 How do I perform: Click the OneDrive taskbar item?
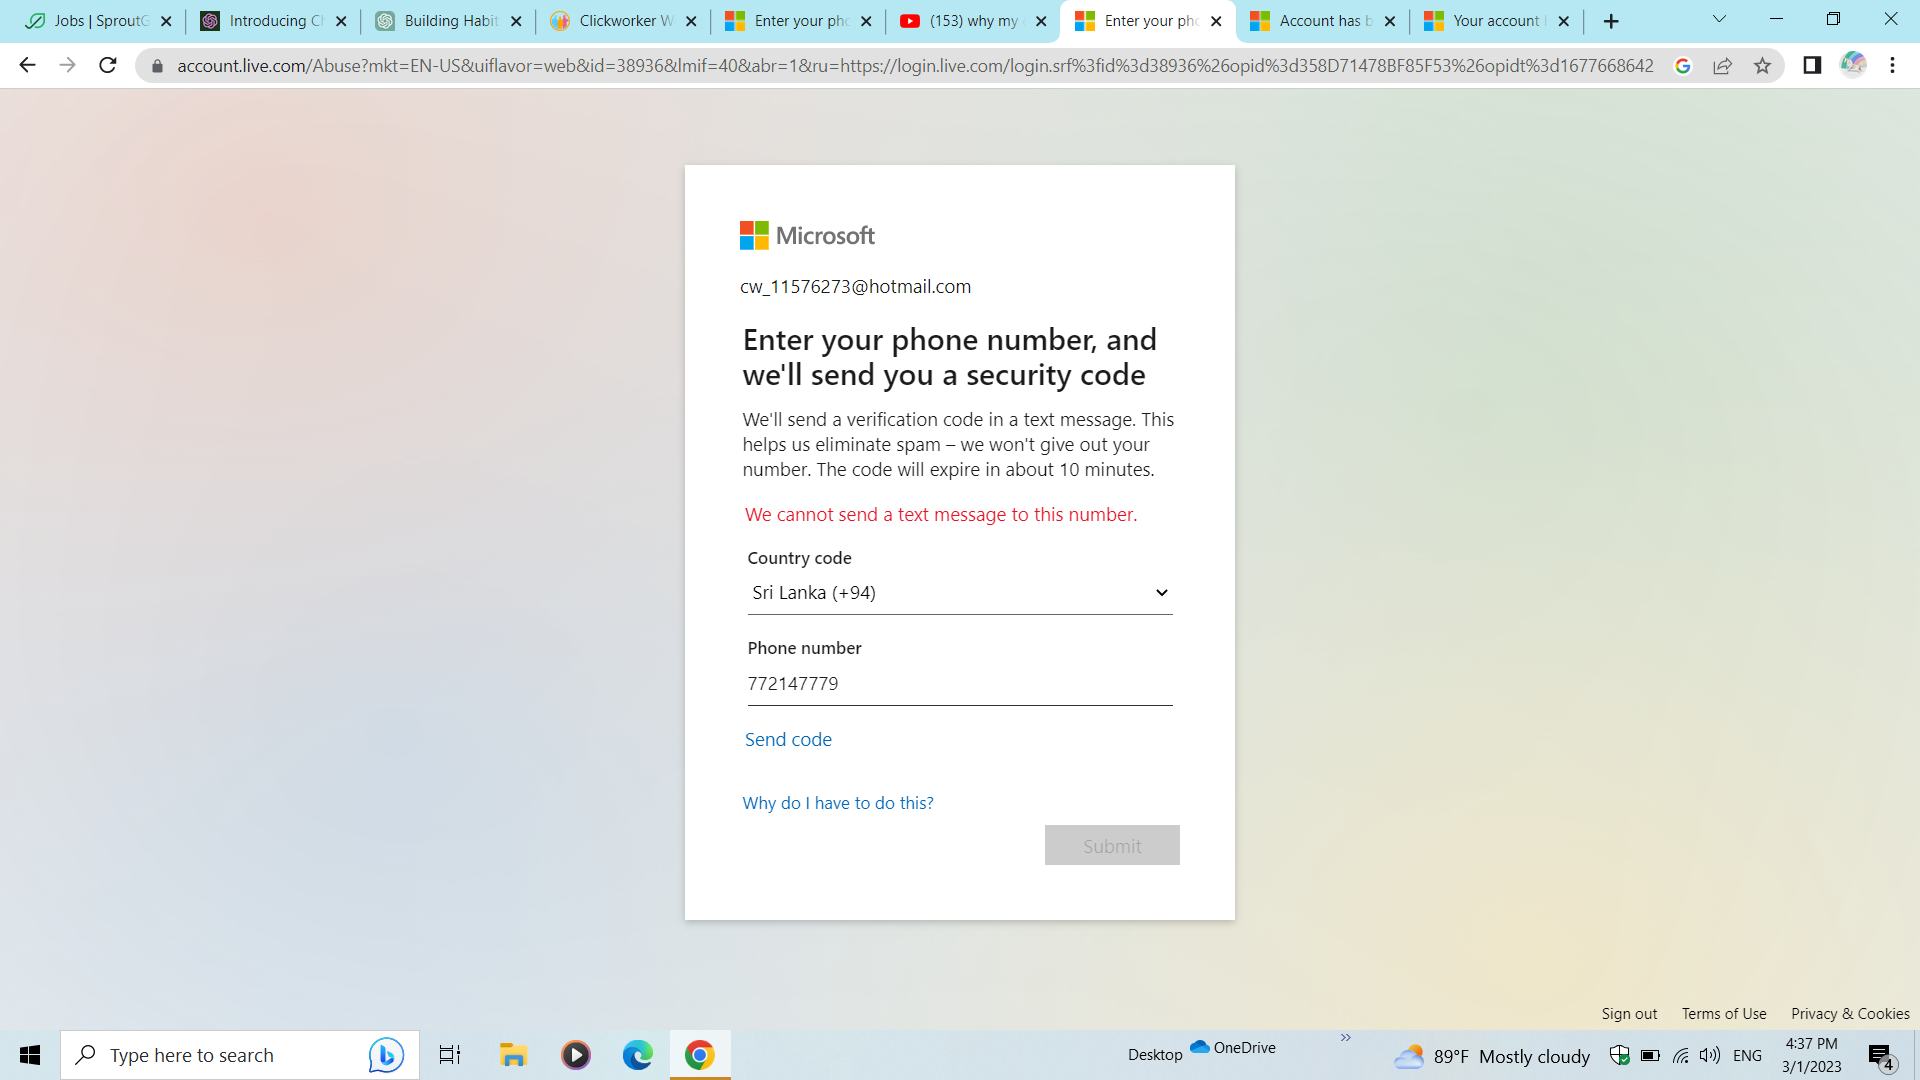coord(1233,1047)
